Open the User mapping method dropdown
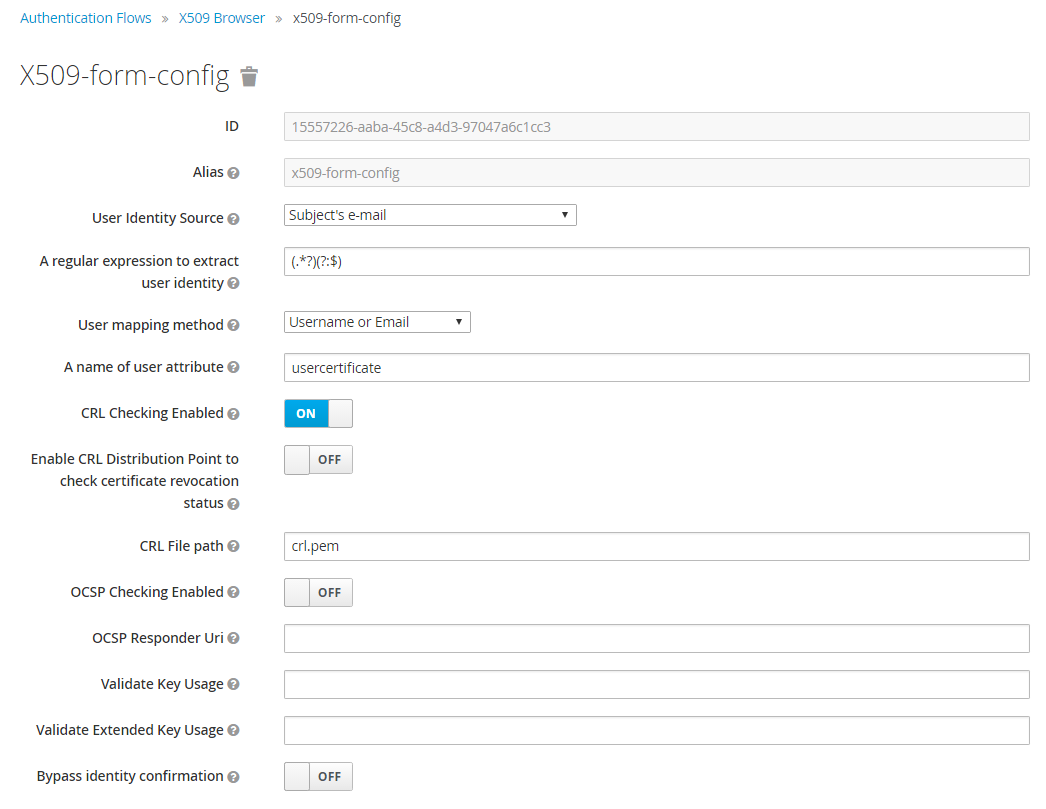The image size is (1046, 809). coord(377,322)
